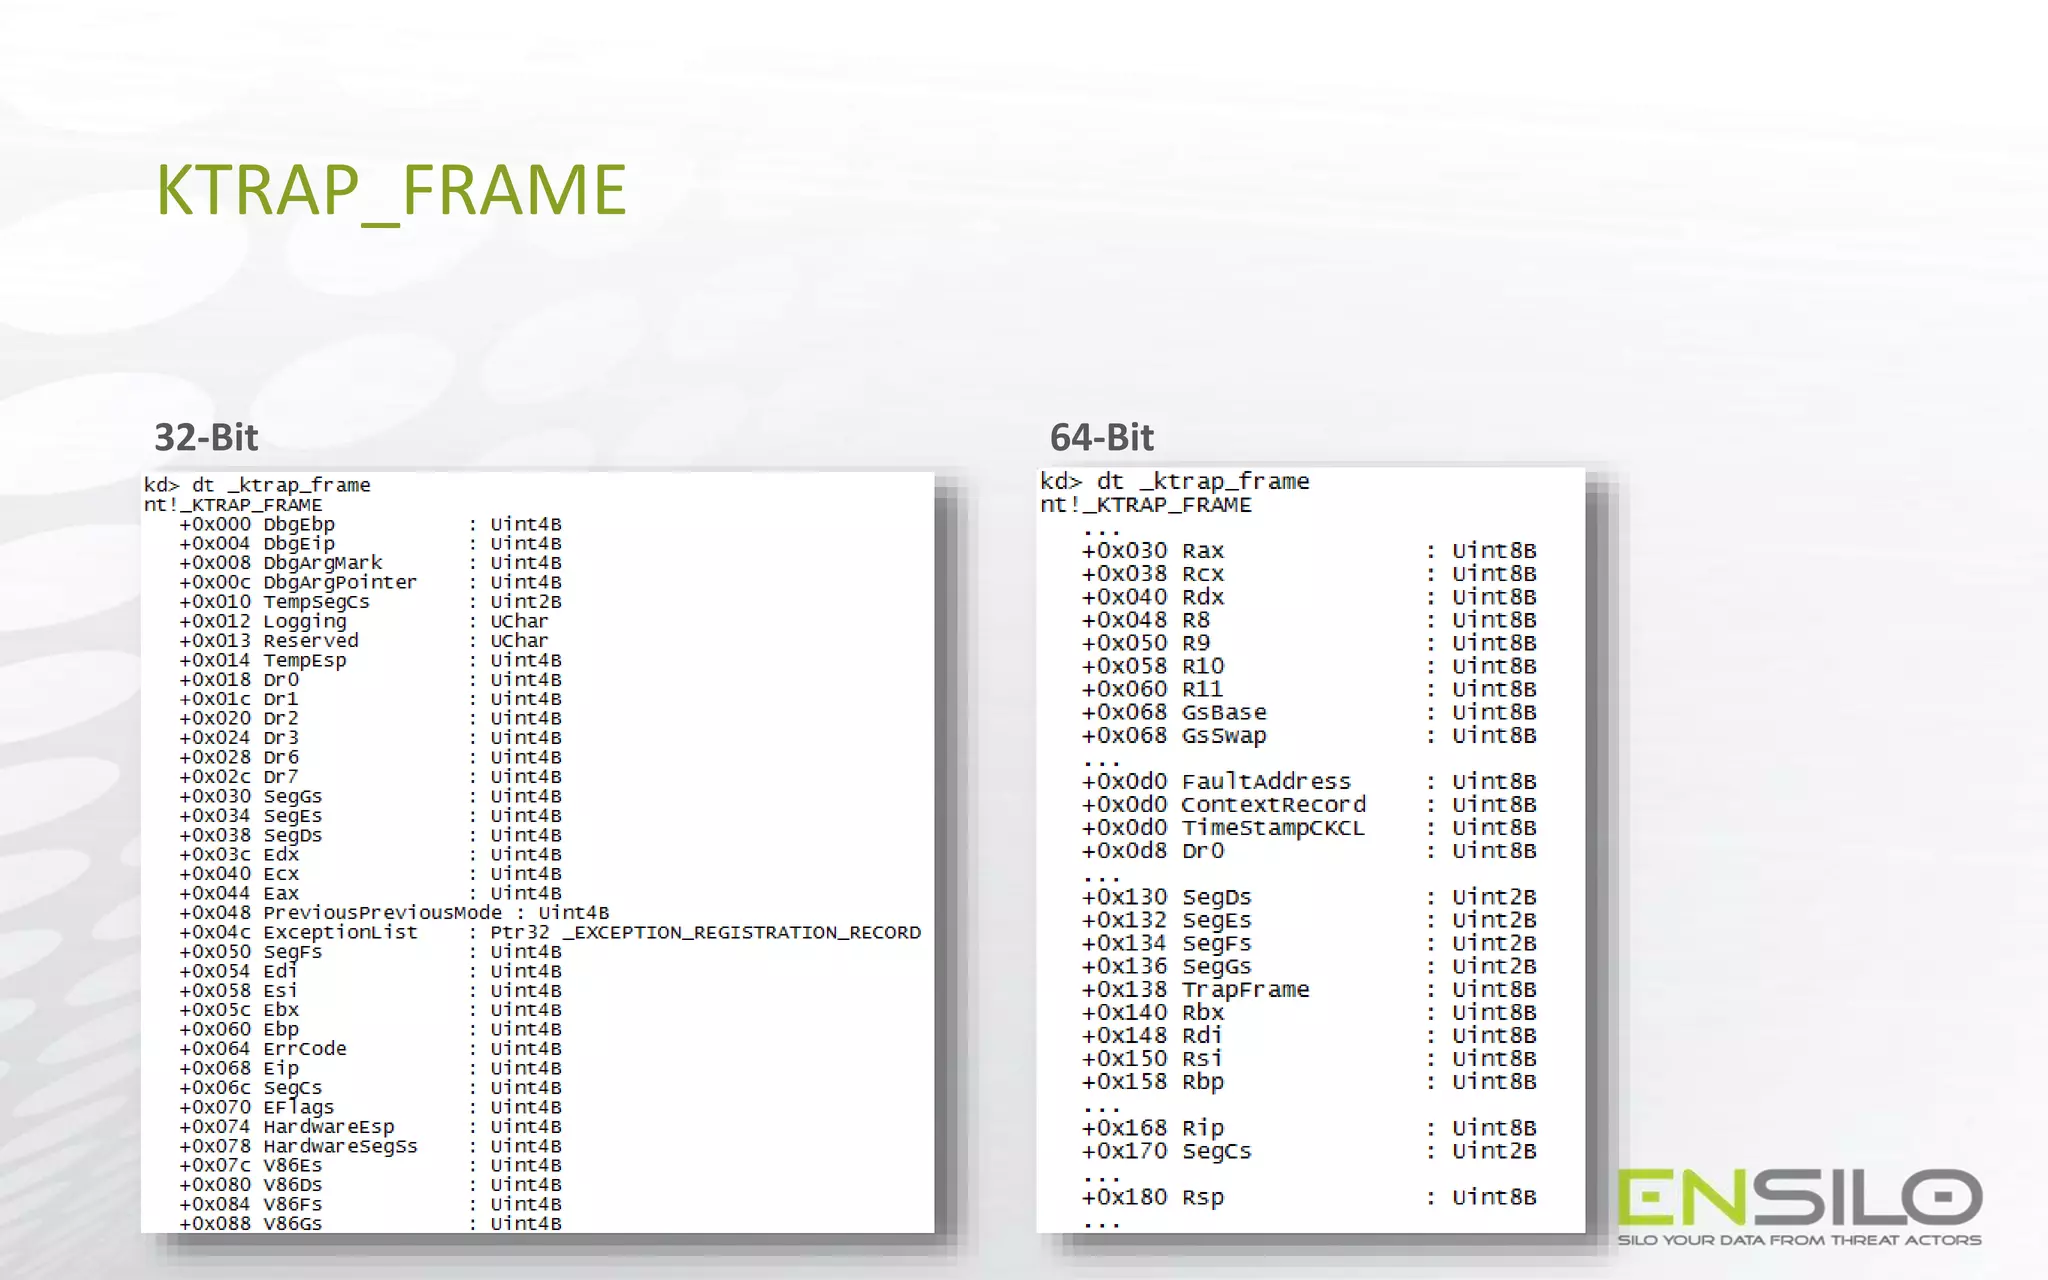Click the +0x058 R10 row
This screenshot has height=1280, width=2048.
(1309, 666)
